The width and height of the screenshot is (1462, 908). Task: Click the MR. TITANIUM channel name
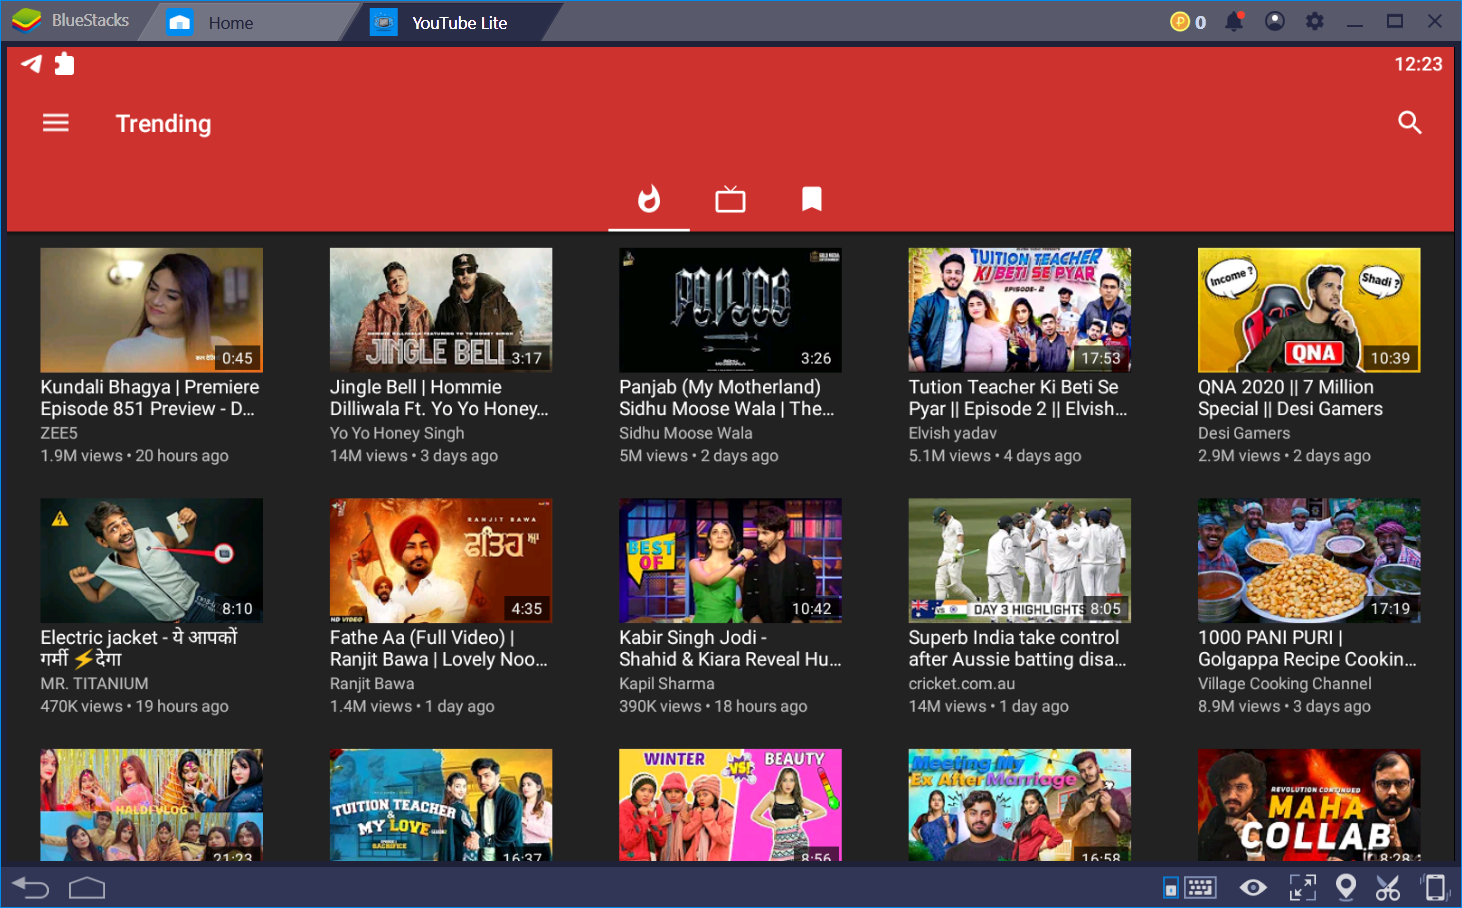point(94,684)
